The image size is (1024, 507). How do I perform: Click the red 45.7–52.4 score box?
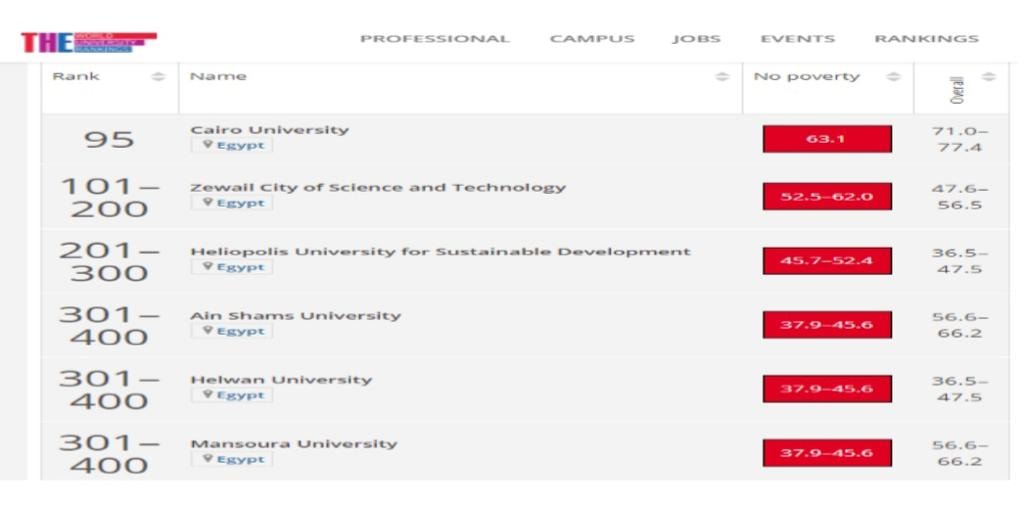[x=826, y=261]
